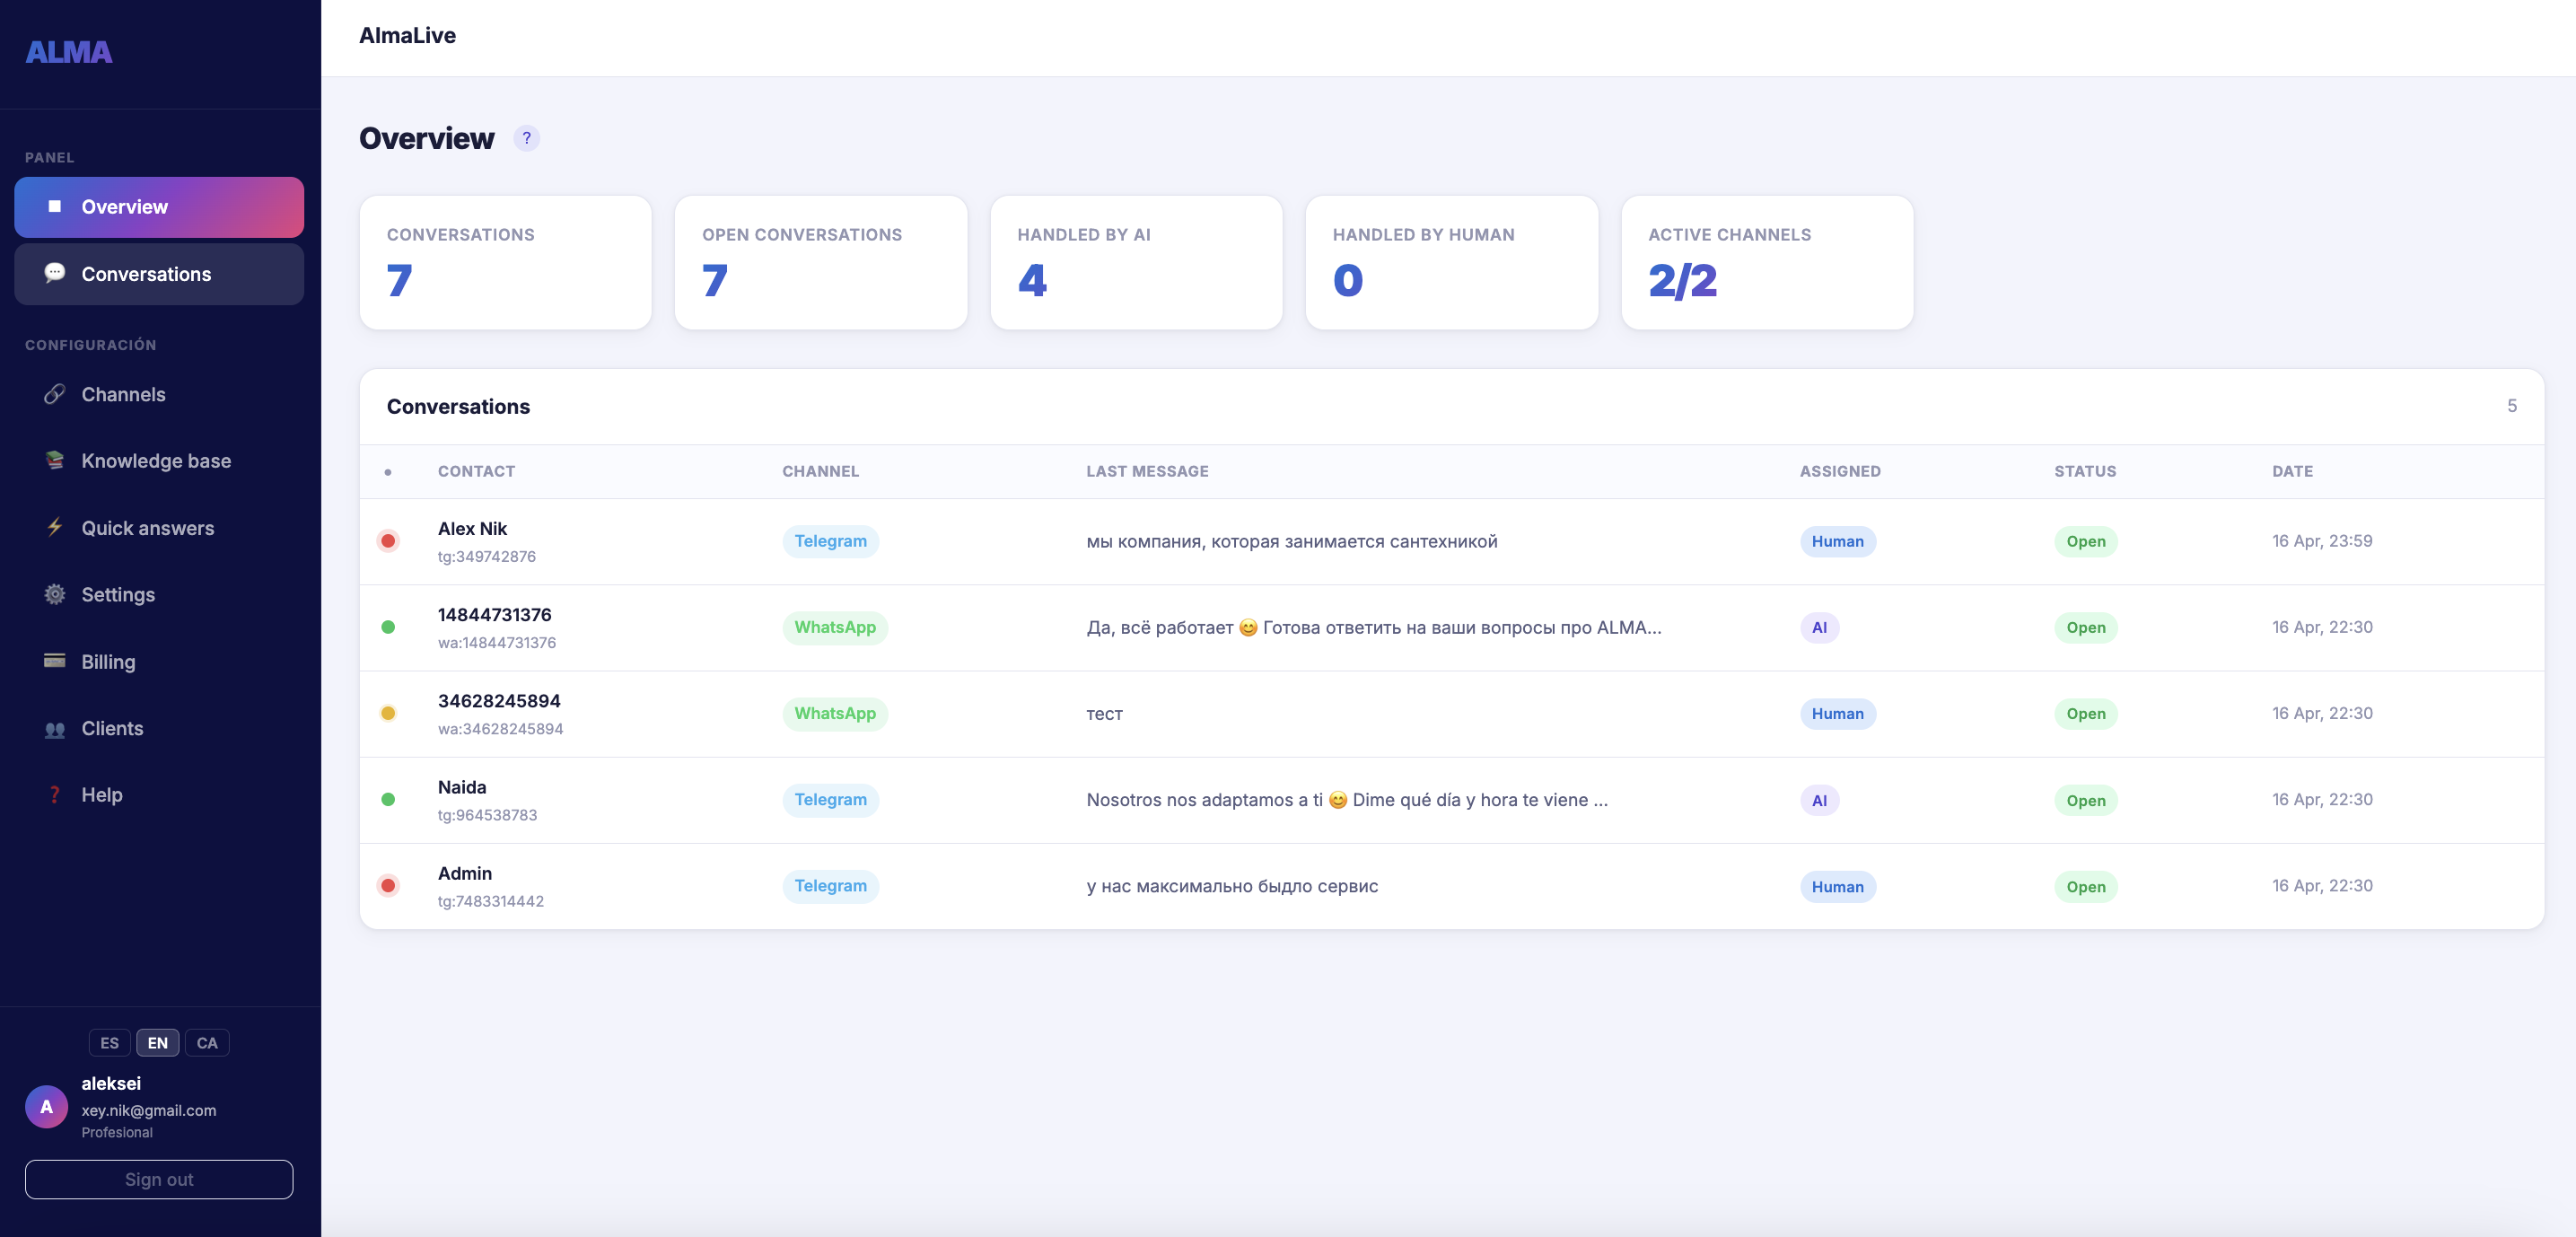Click the aleksei user avatar
Viewport: 2576px width, 1237px height.
coord(46,1107)
